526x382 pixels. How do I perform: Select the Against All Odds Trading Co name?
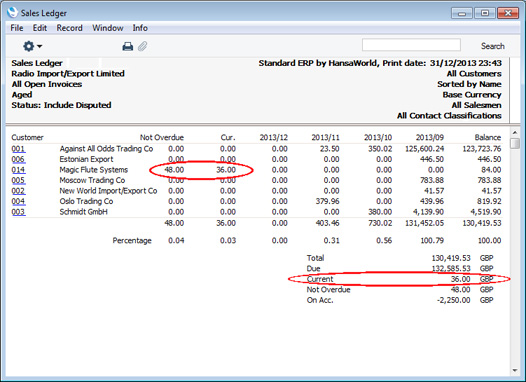click(106, 149)
